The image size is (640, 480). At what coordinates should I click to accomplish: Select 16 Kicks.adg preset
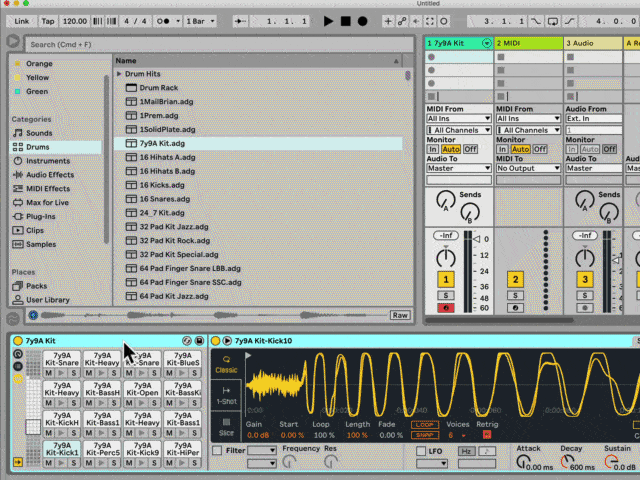coord(162,185)
